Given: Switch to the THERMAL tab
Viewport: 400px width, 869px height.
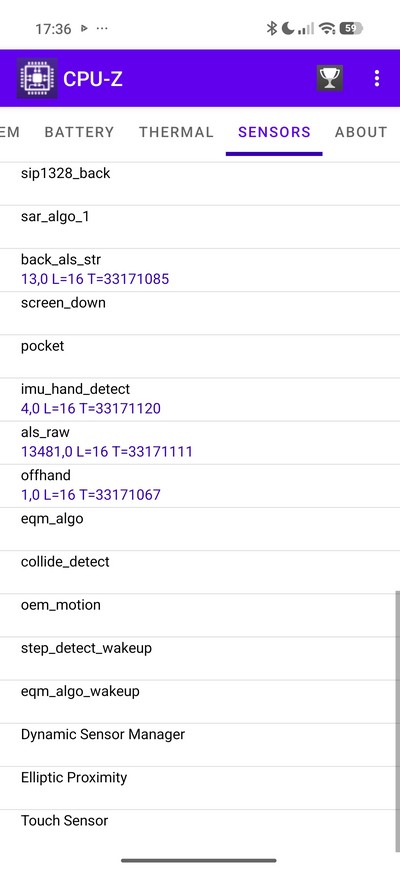Looking at the screenshot, I should point(176,132).
